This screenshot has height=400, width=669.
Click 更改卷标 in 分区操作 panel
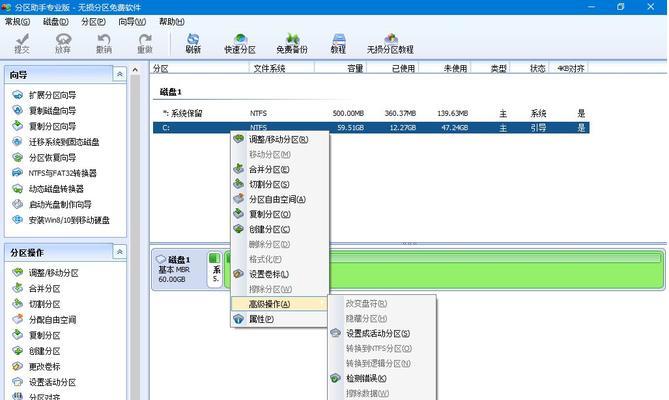tap(36, 367)
